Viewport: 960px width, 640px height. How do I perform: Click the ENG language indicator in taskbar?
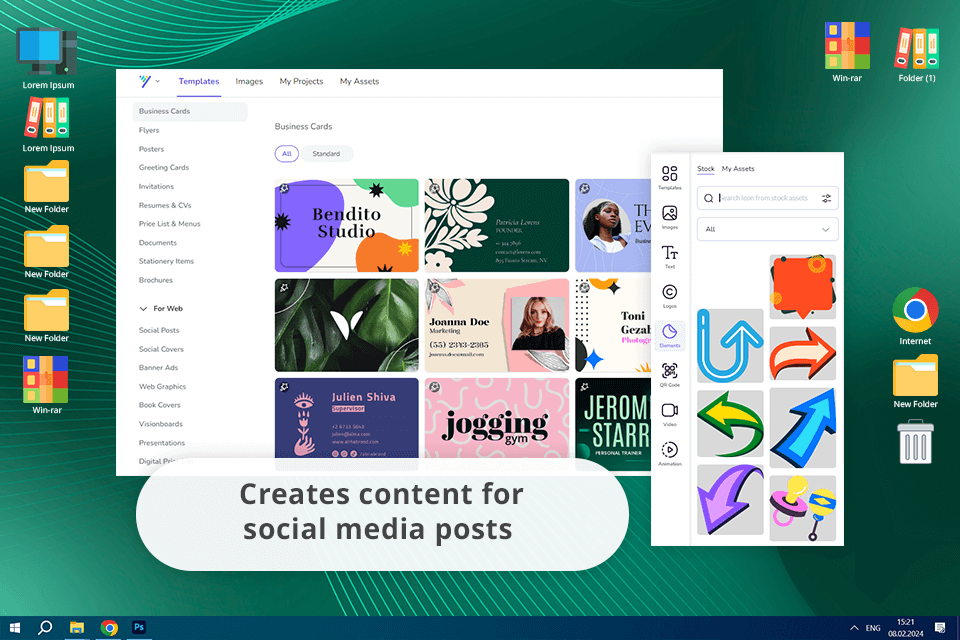click(872, 628)
